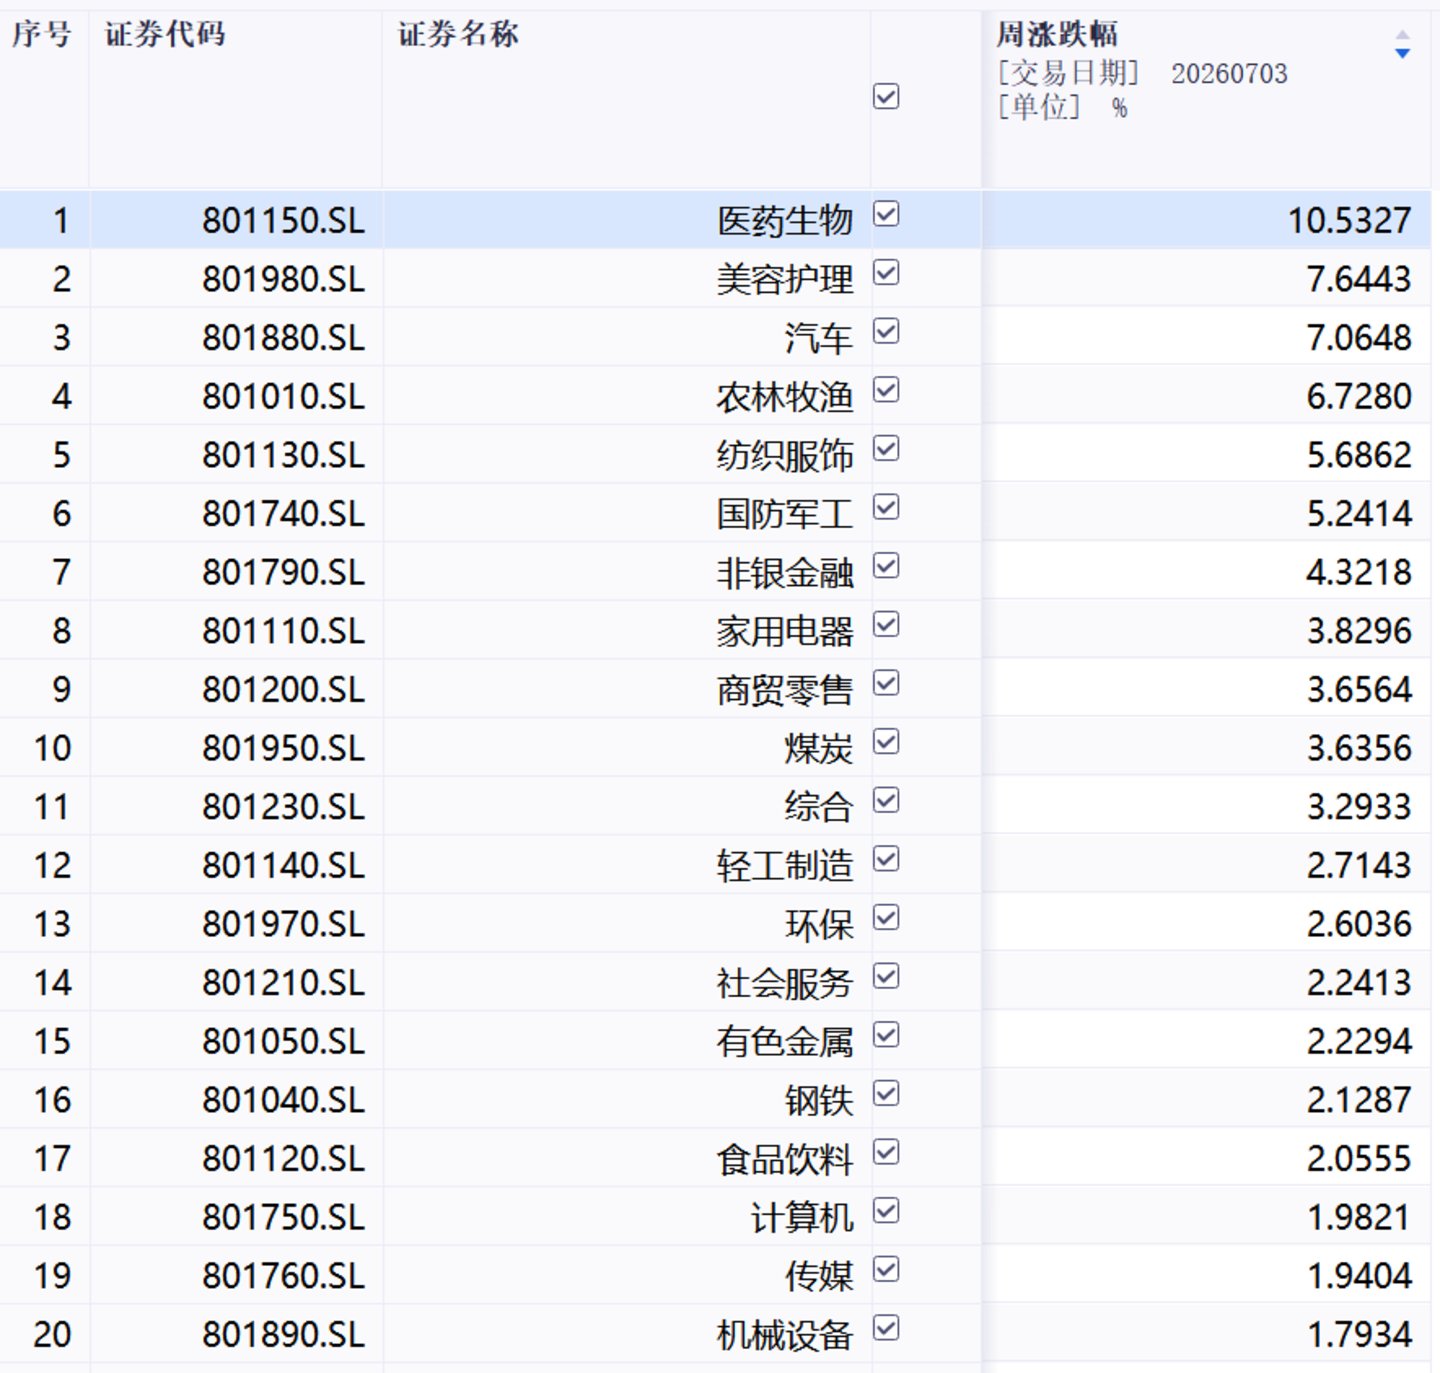Toggle checkbox for 国防军工 row
Viewport: 1440px width, 1373px height.
tap(886, 507)
